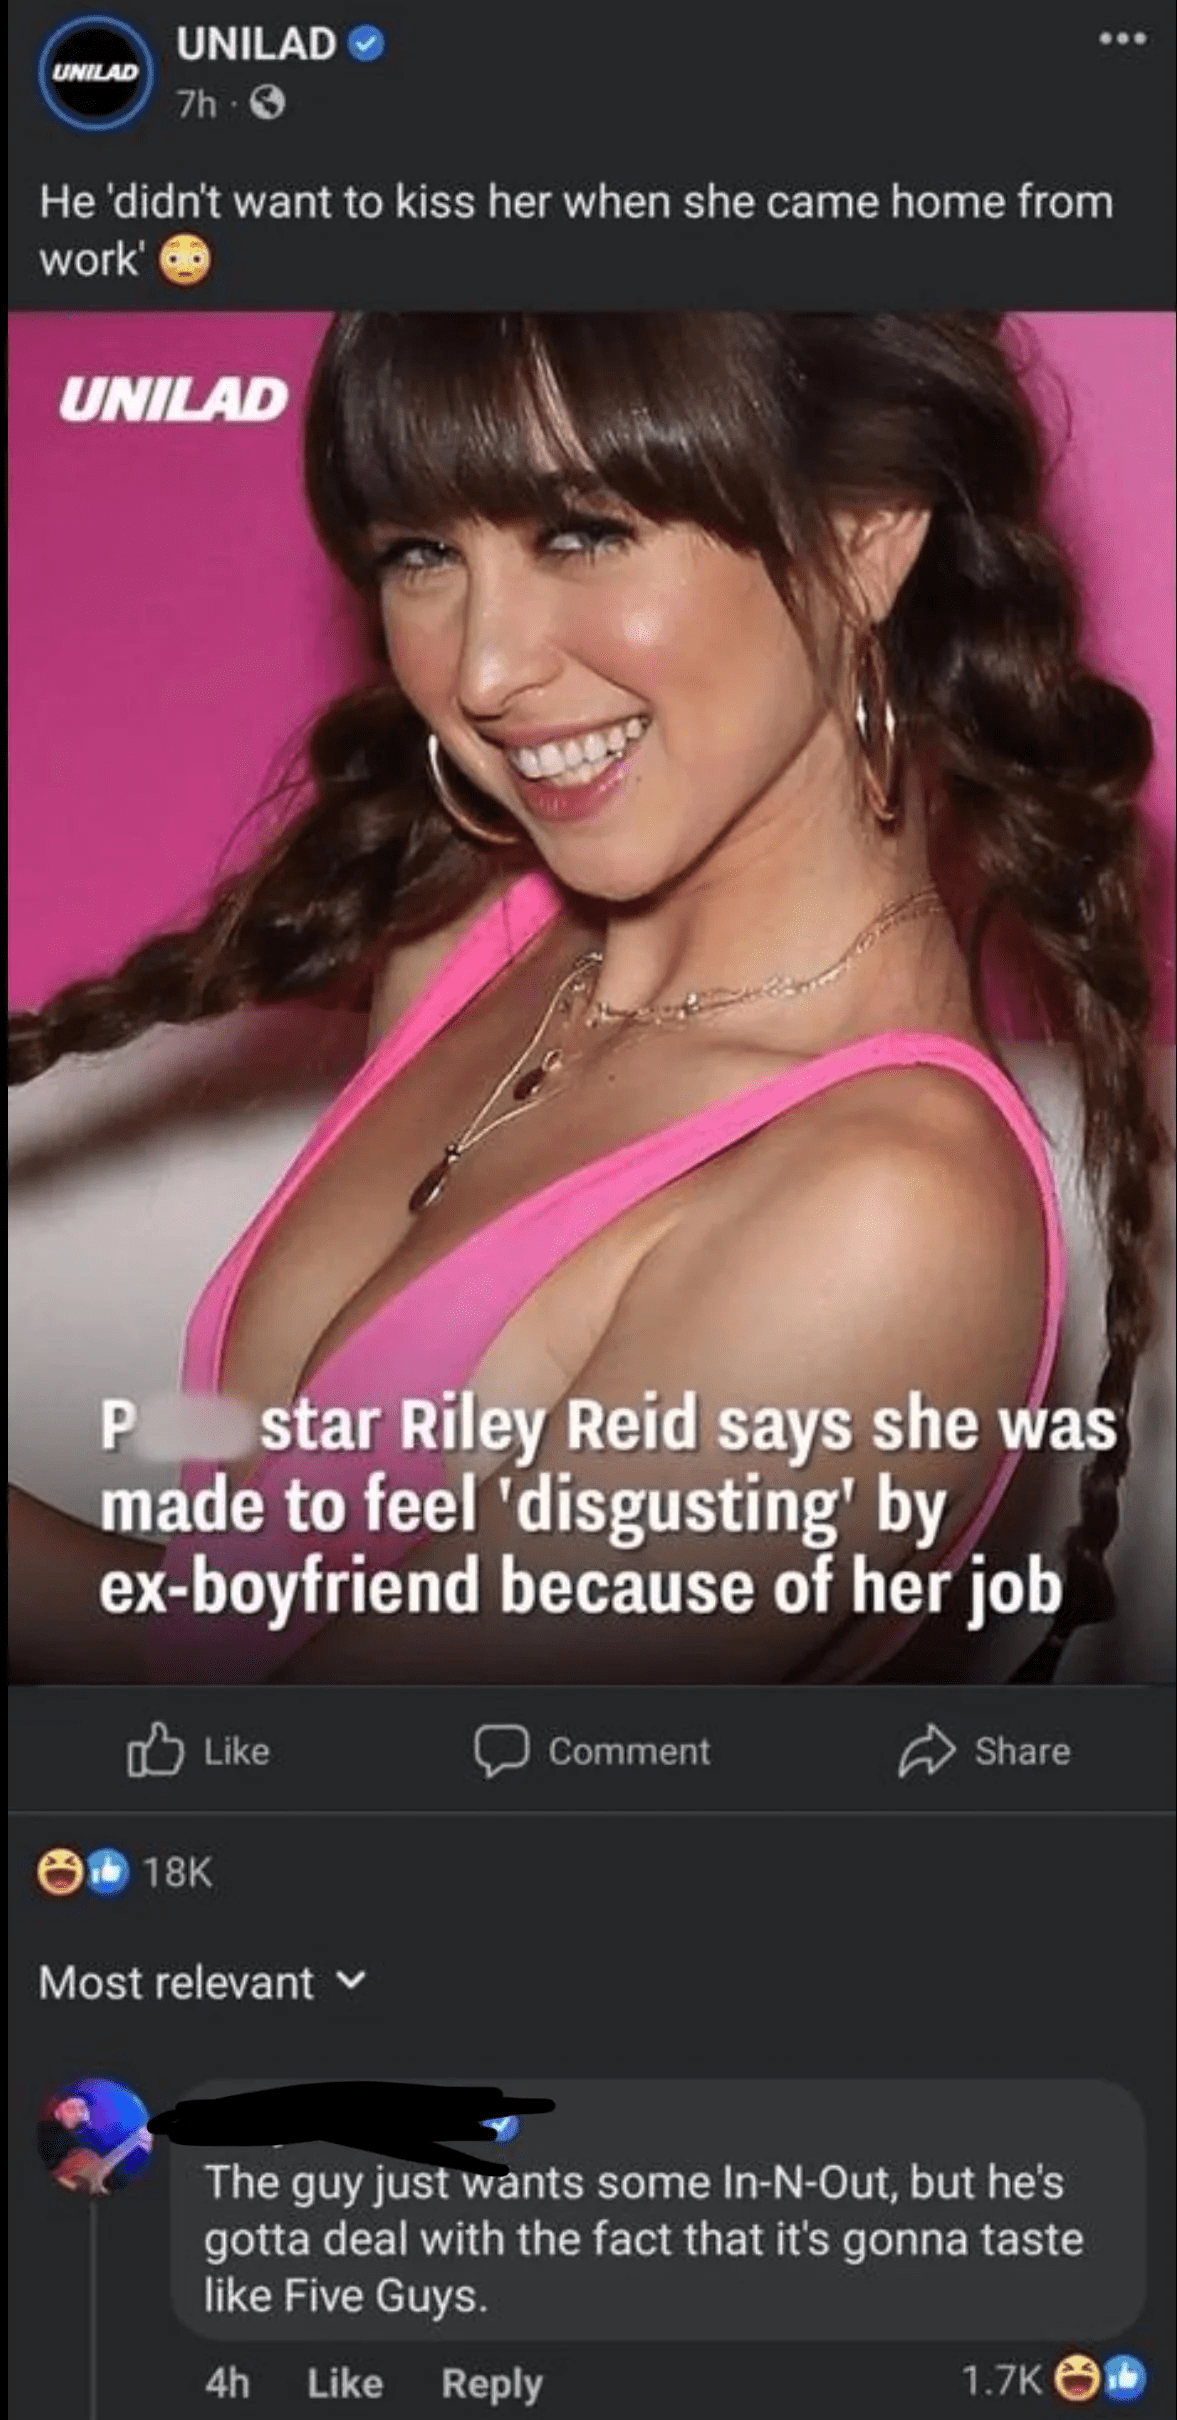Viewport: 1177px width, 2420px height.
Task: Open the UNILAD page name link
Action: (x=256, y=44)
